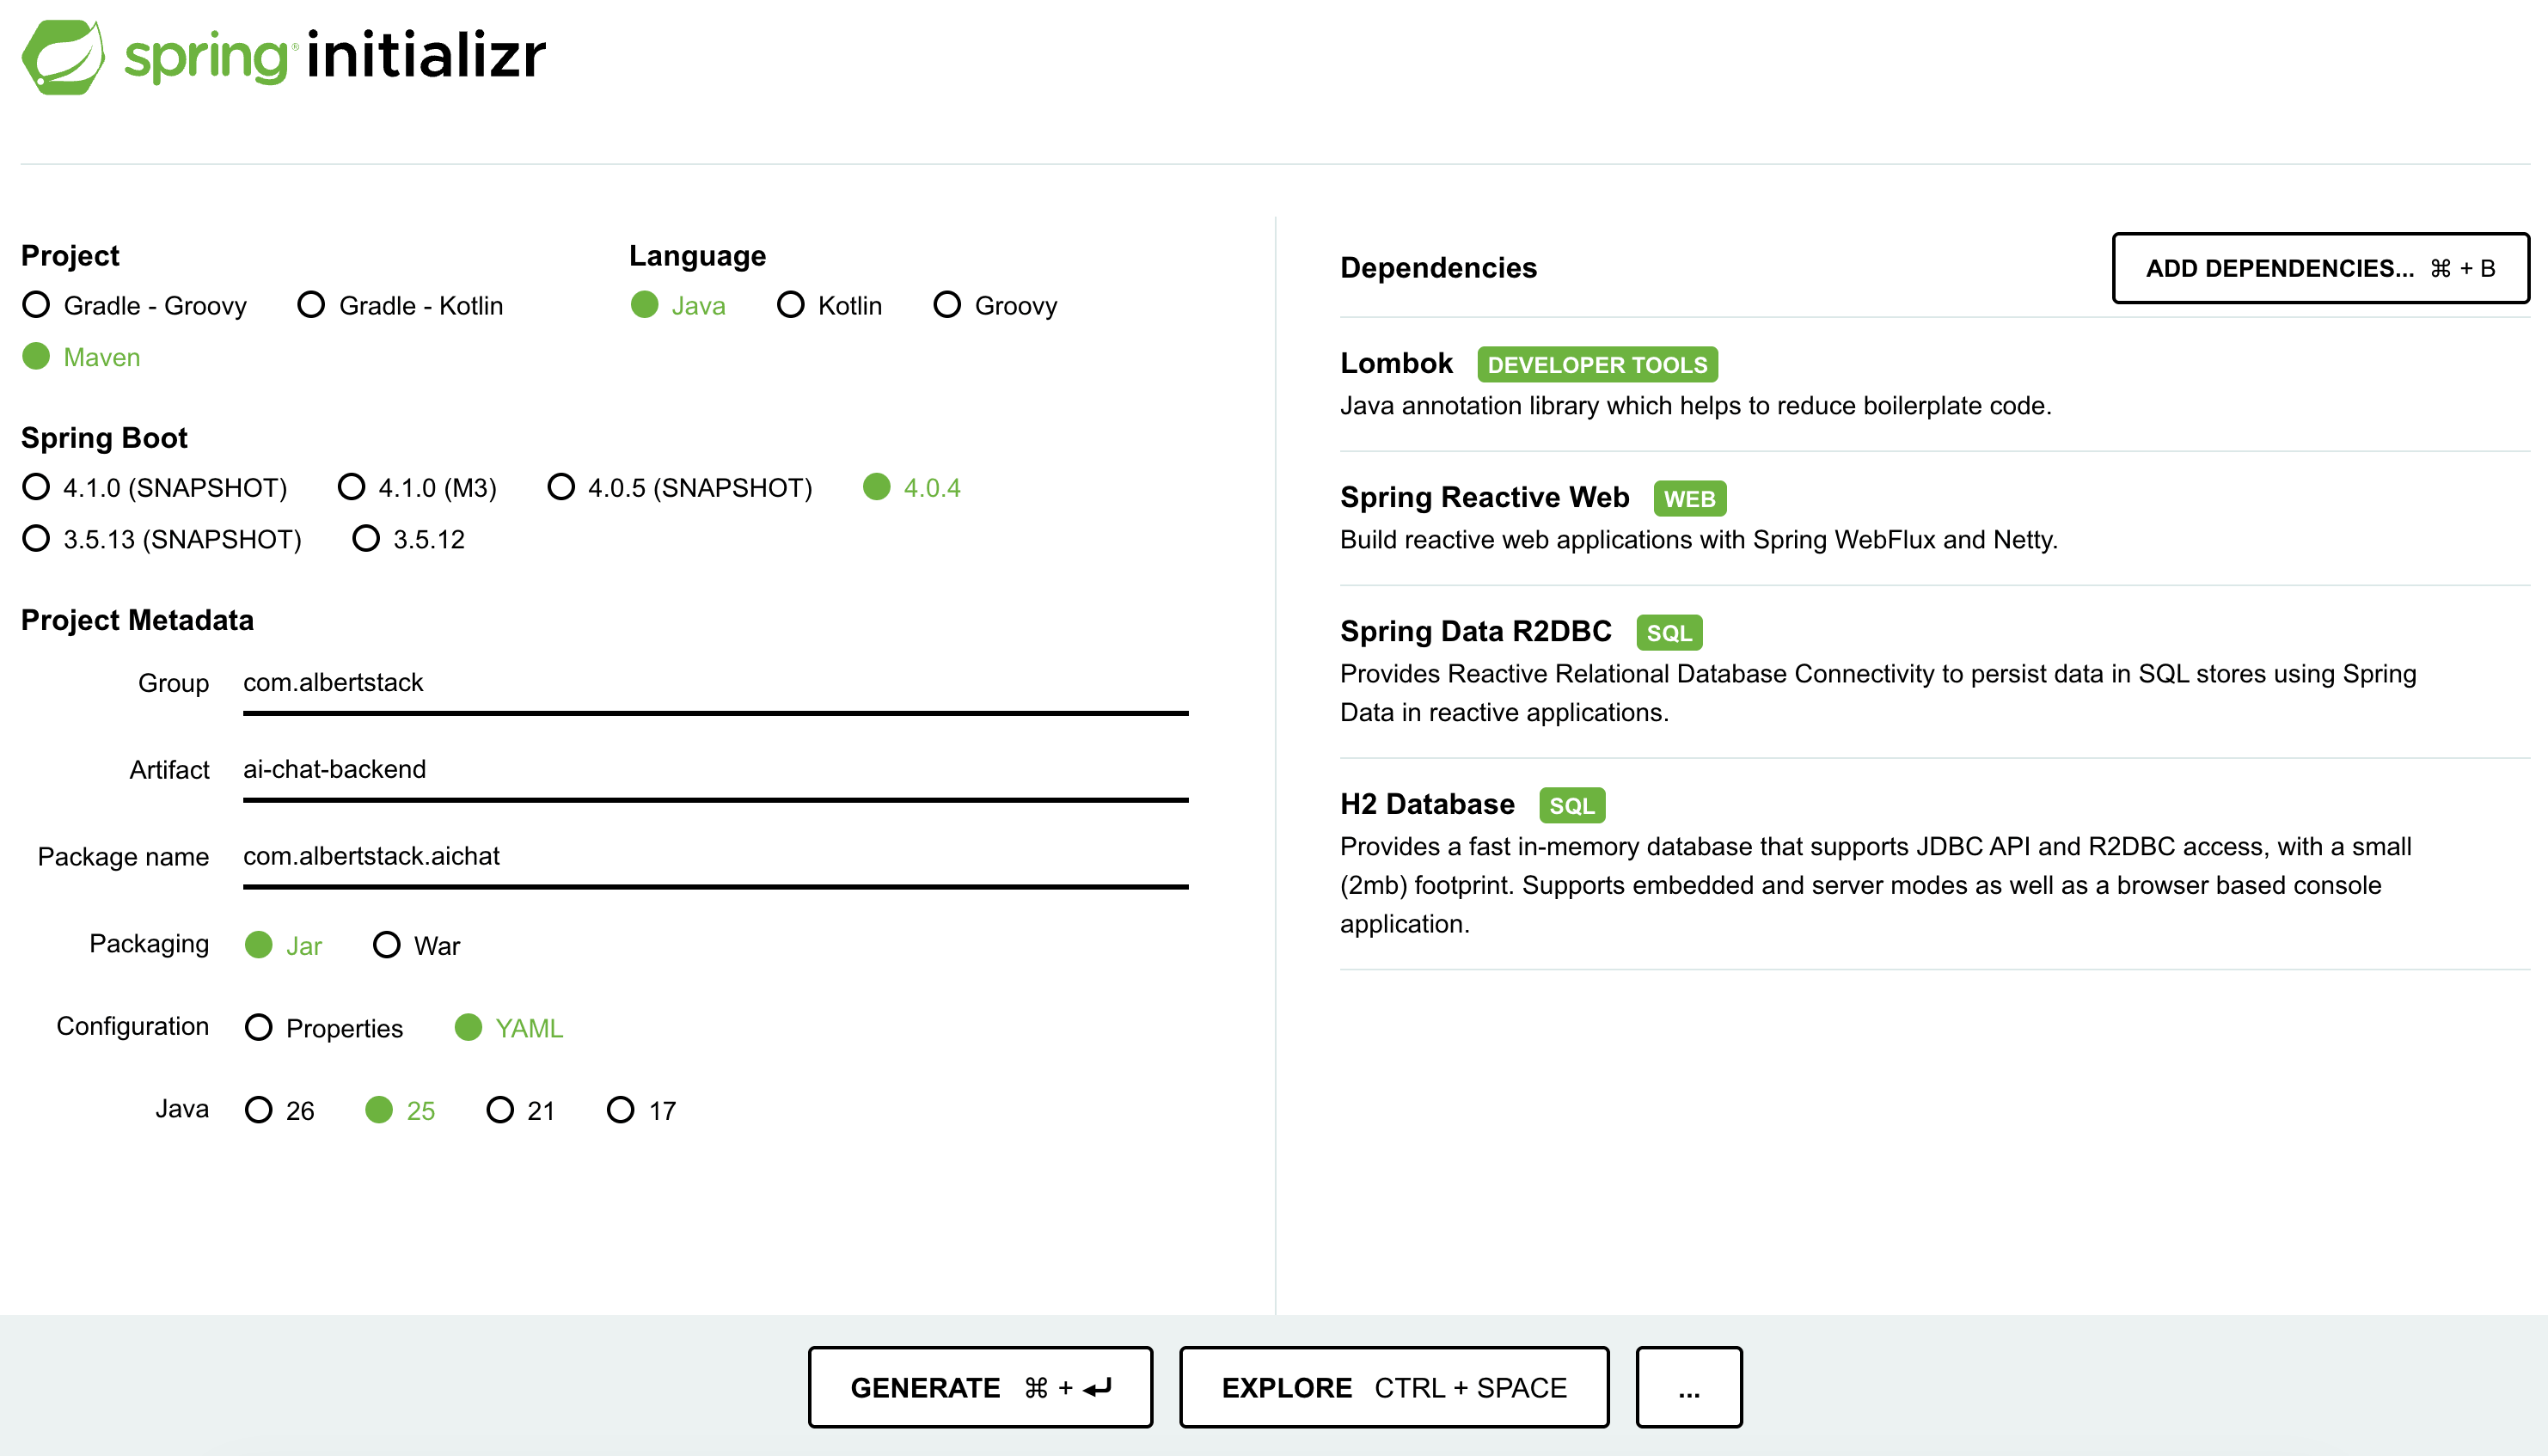Click the Generate button
The height and width of the screenshot is (1456, 2548).
(980, 1387)
